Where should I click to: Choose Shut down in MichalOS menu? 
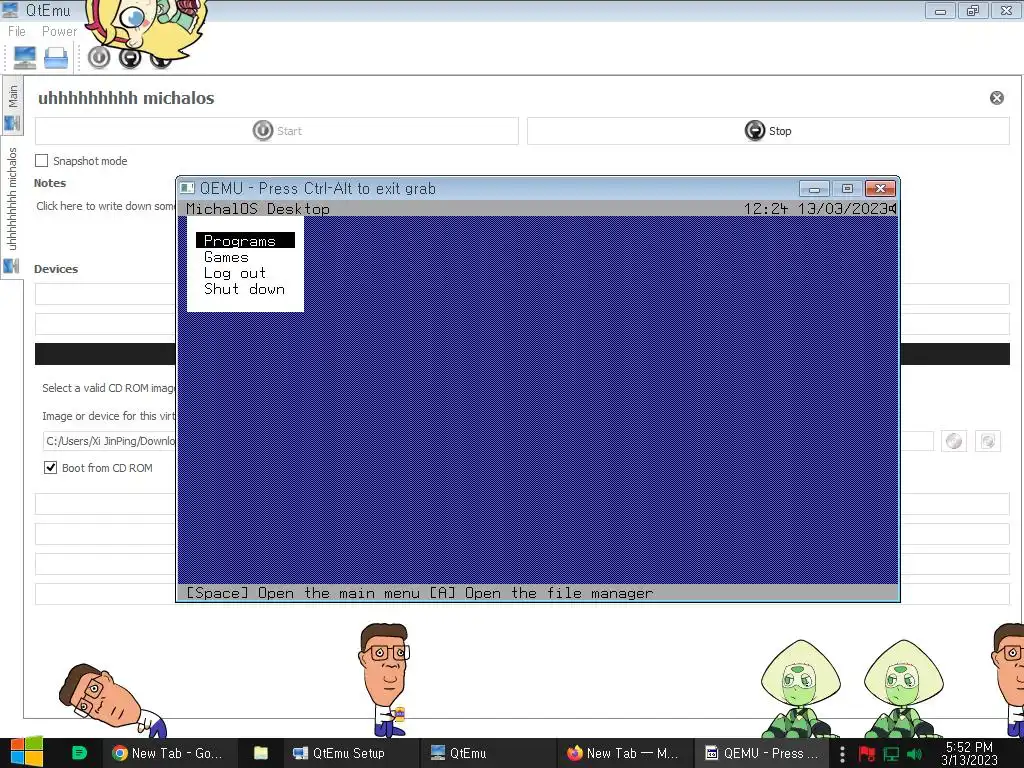pos(244,289)
